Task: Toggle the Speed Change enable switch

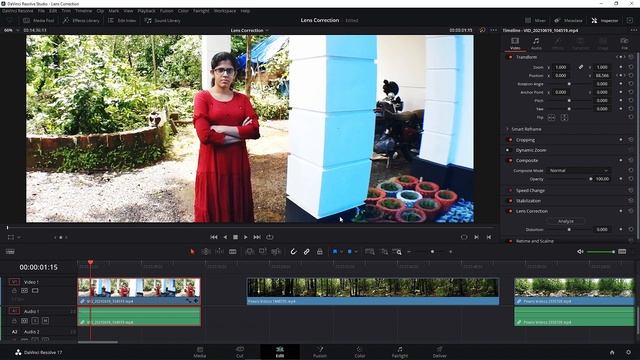Action: [510, 191]
